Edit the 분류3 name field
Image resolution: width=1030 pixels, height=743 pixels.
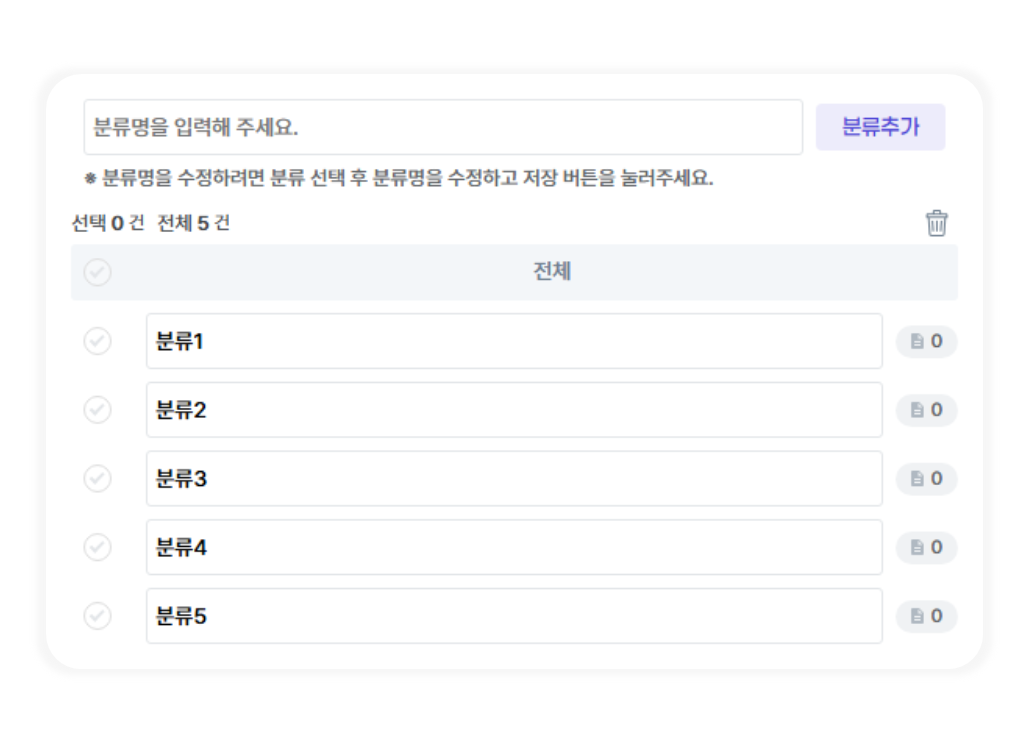[x=514, y=479]
